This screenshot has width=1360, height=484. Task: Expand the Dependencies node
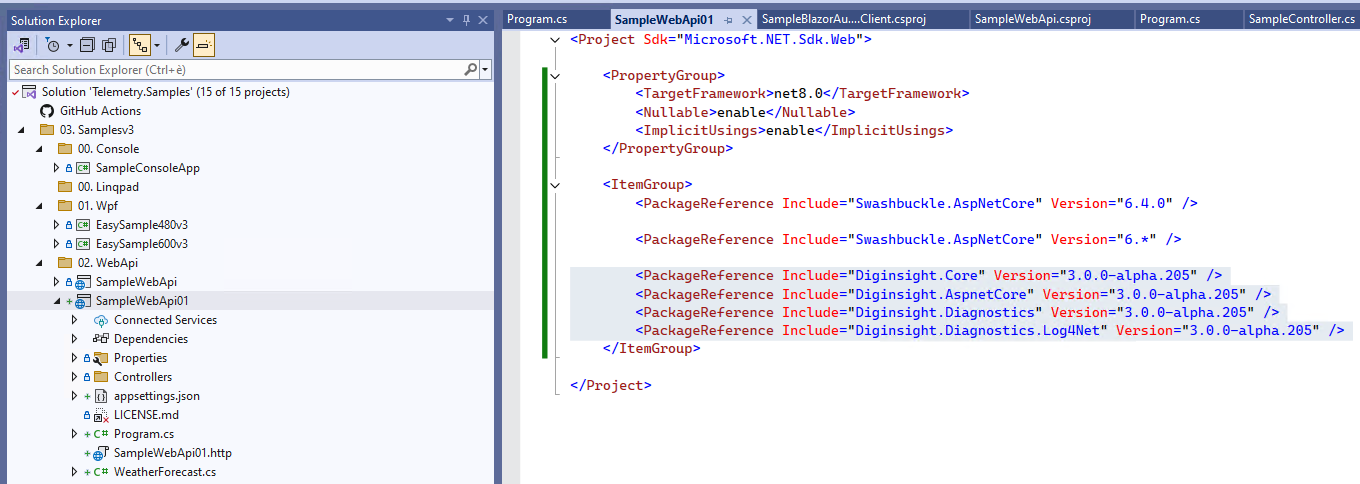74,339
